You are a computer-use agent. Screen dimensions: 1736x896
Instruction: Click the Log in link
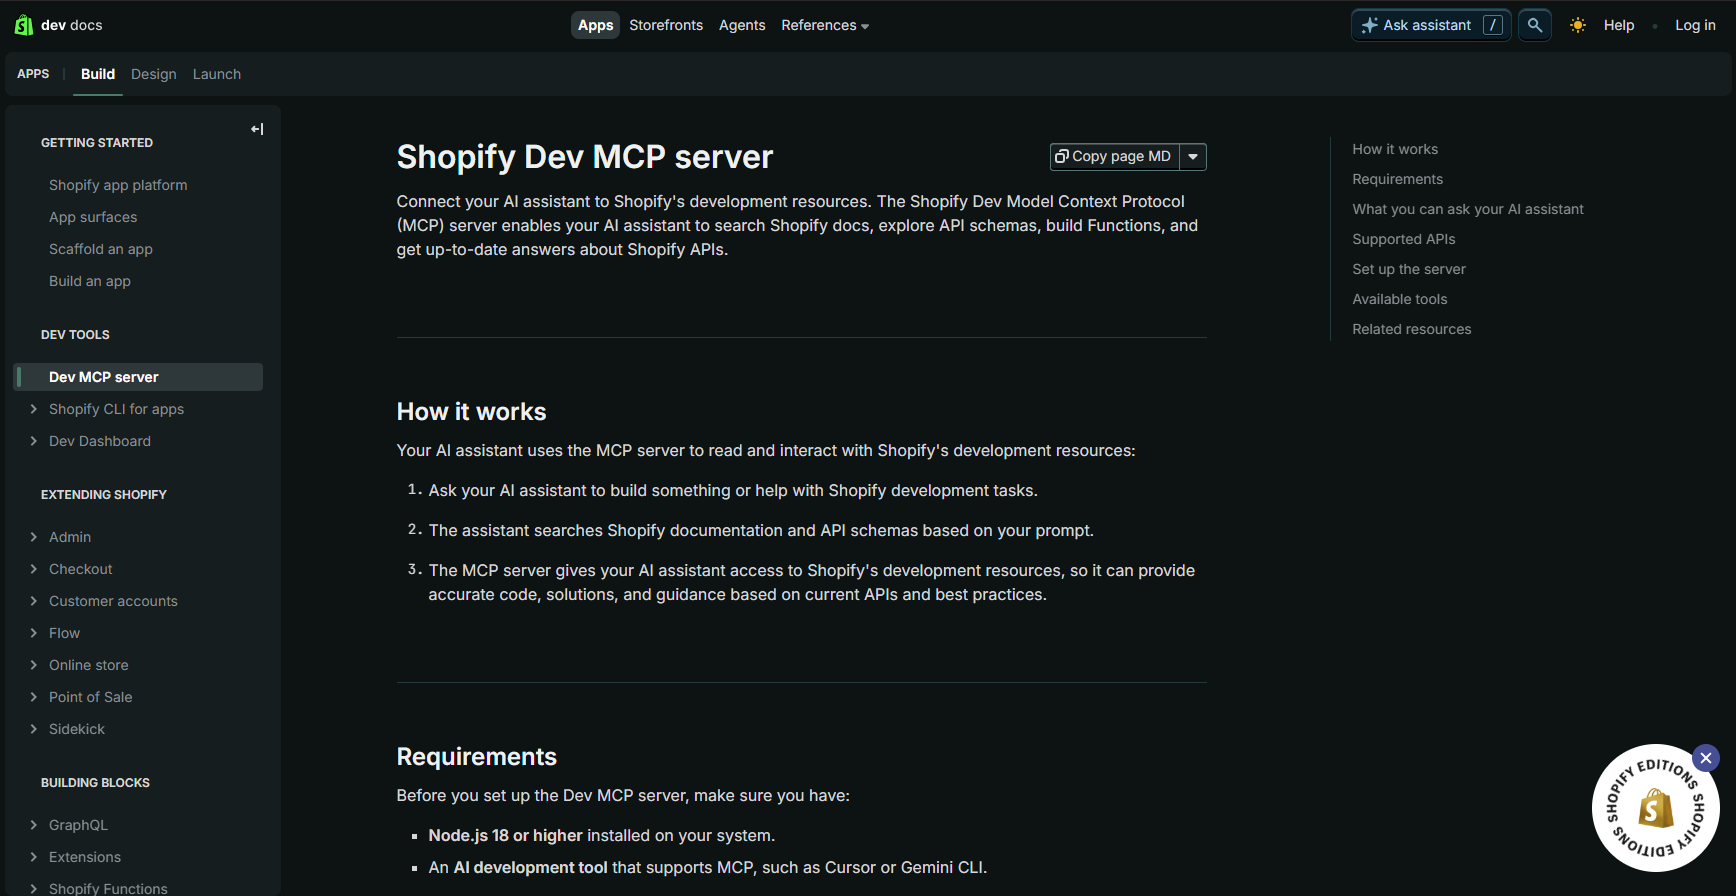[x=1694, y=25]
